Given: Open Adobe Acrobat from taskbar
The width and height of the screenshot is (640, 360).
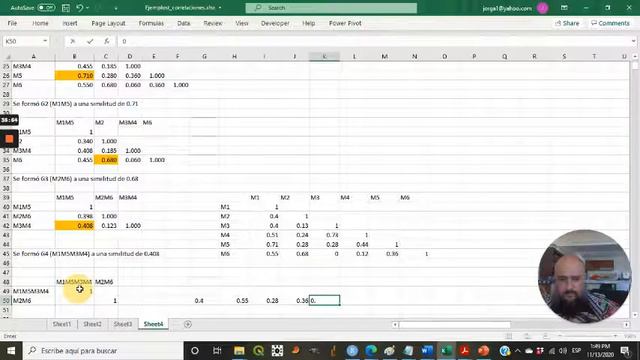Looking at the screenshot, I should pyautogui.click(x=464, y=351).
